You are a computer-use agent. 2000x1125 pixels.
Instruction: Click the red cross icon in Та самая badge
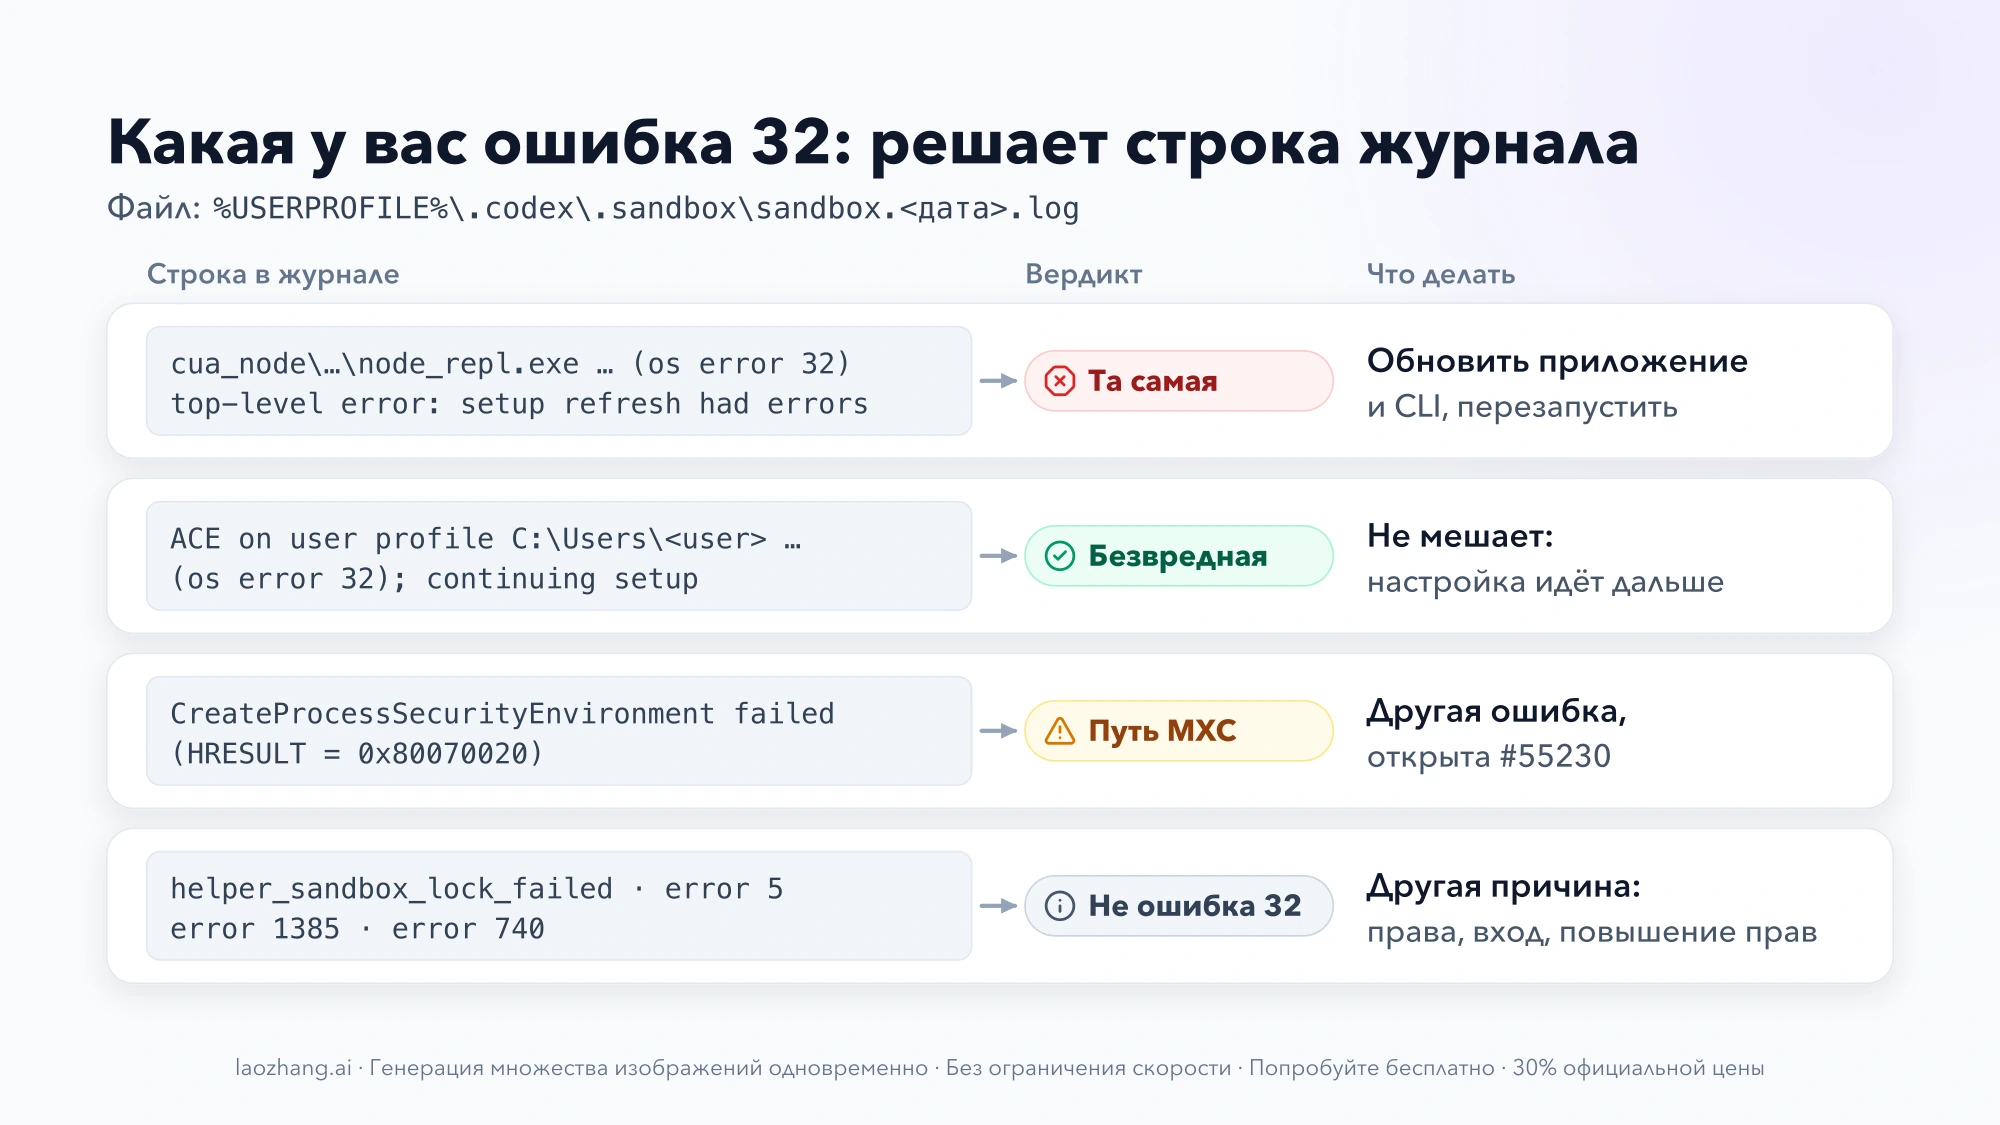[x=1060, y=381]
